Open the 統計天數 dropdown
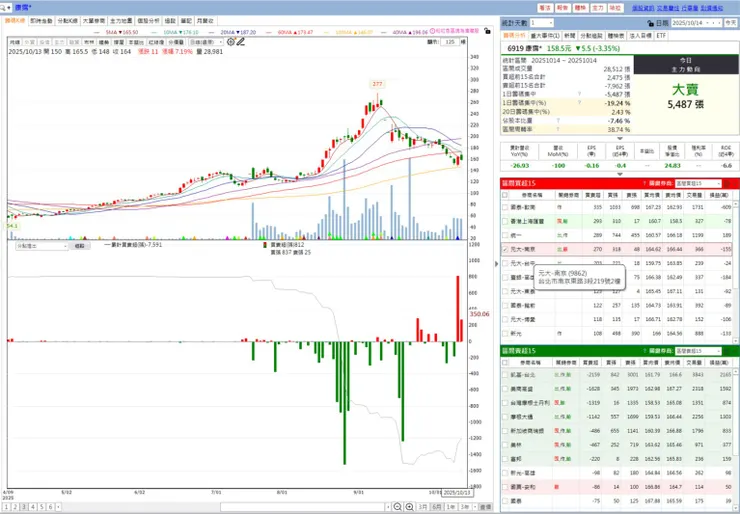The height and width of the screenshot is (514, 740). coord(541,23)
